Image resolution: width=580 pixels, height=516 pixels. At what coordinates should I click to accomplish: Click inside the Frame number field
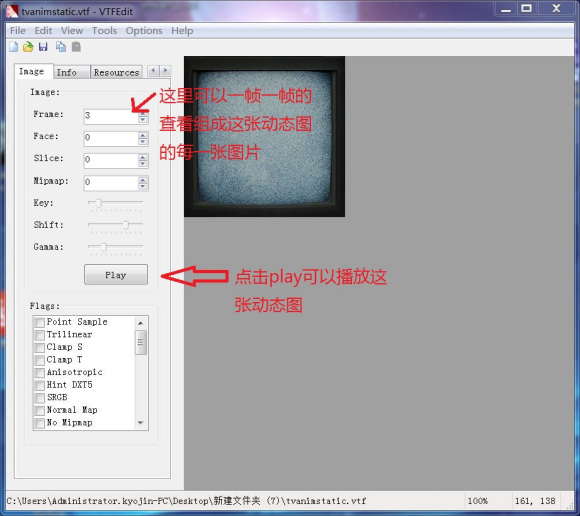[111, 117]
